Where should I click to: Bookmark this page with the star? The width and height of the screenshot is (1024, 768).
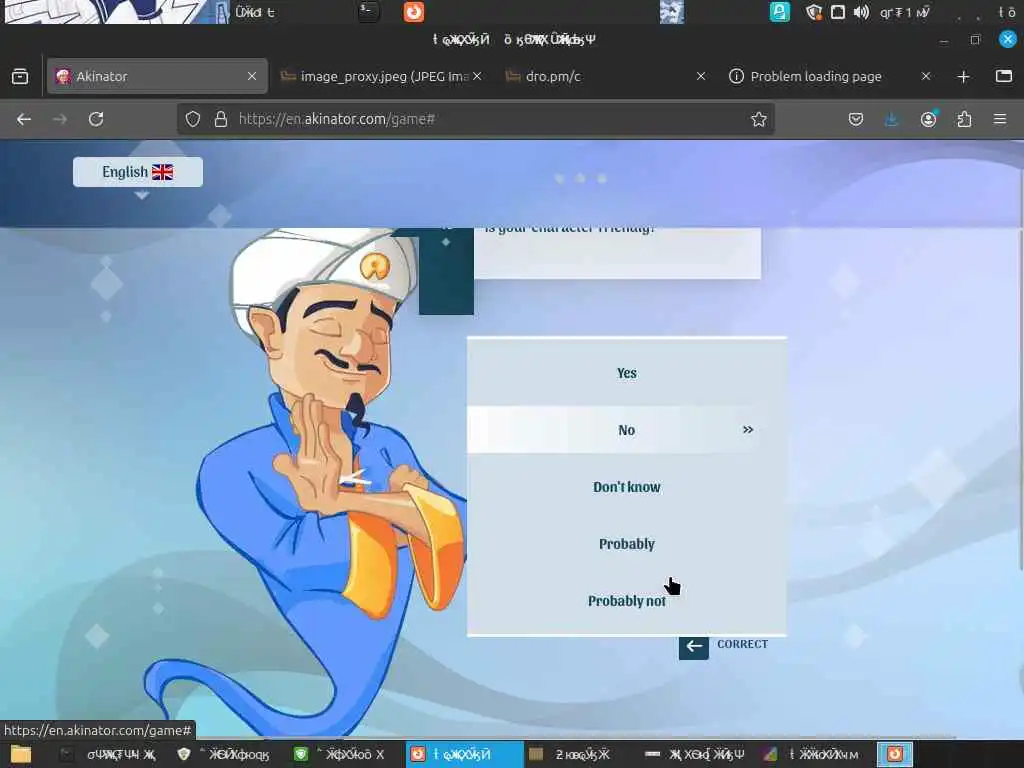(x=758, y=119)
